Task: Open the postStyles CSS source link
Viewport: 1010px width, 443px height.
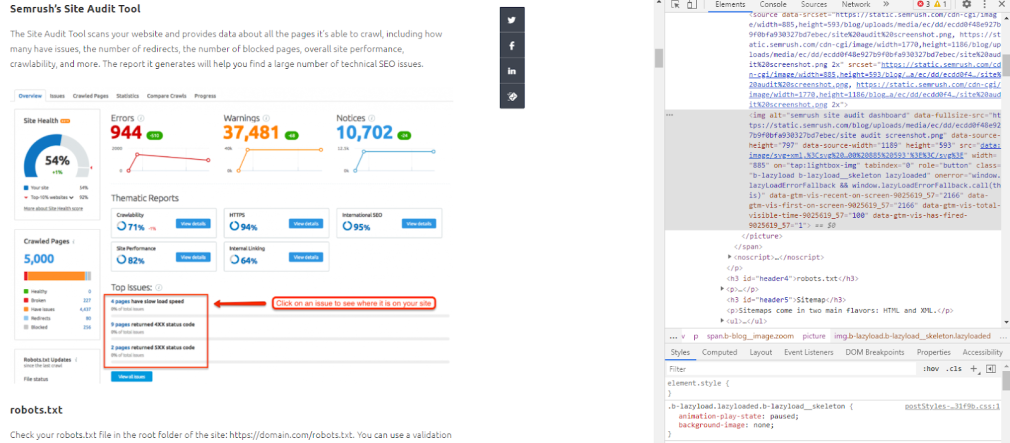Action: click(953, 406)
